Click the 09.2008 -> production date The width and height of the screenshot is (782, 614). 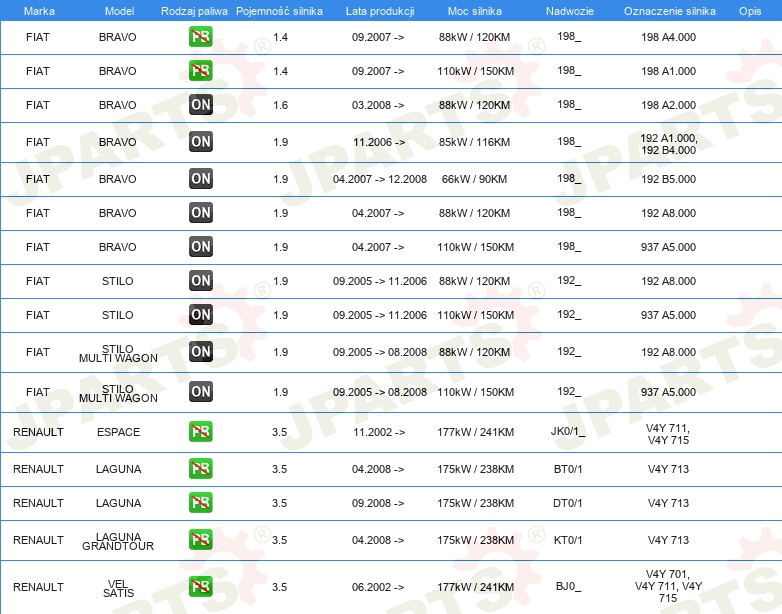pyautogui.click(x=378, y=503)
